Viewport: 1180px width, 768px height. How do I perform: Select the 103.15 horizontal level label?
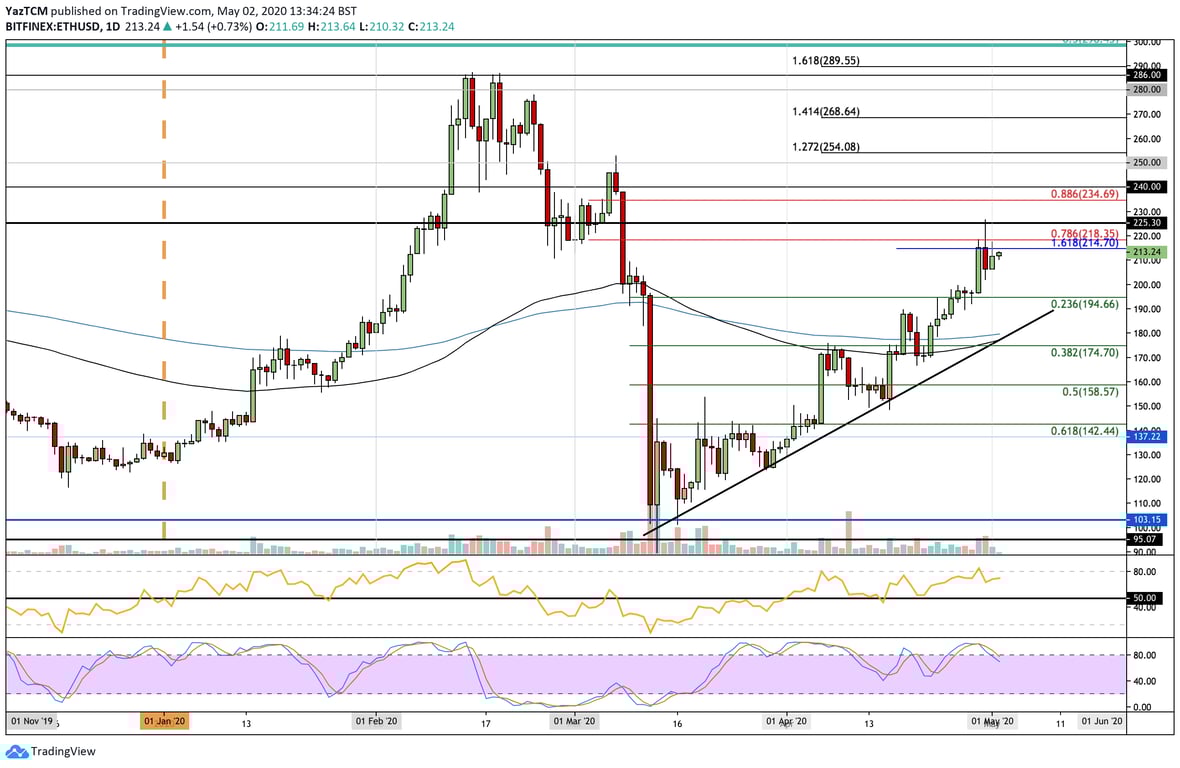click(x=1145, y=519)
